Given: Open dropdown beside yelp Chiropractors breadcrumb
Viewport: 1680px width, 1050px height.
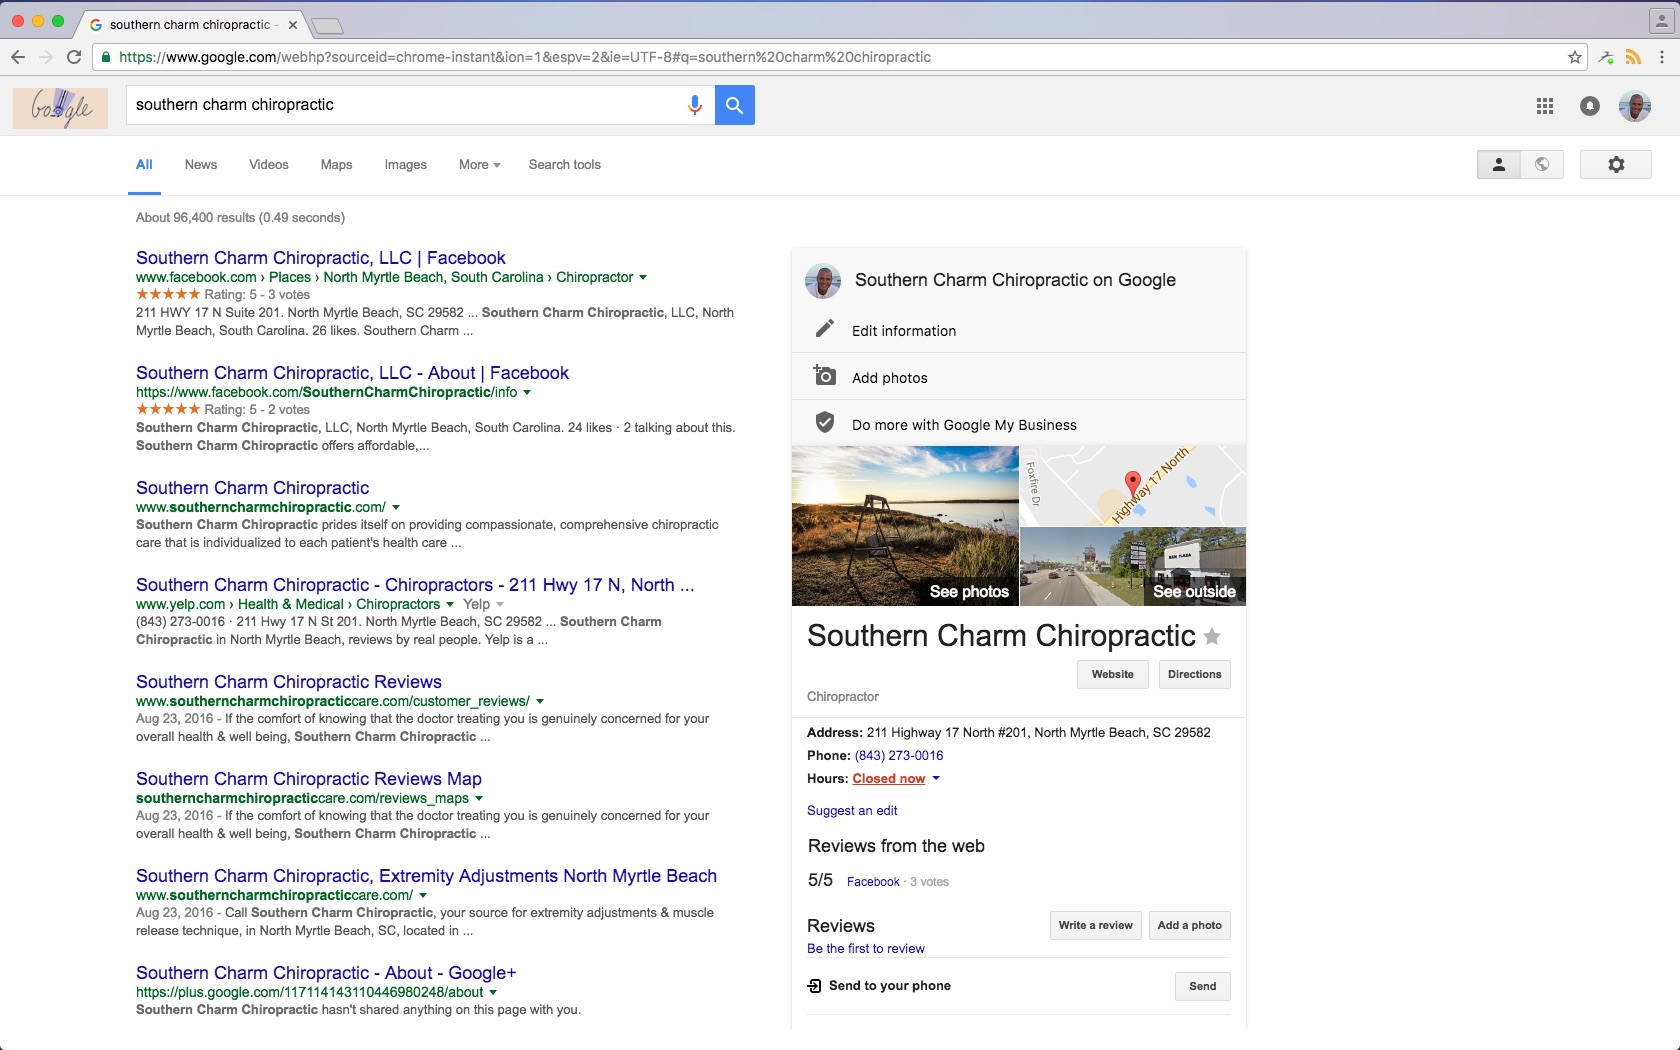Looking at the screenshot, I should [x=450, y=605].
